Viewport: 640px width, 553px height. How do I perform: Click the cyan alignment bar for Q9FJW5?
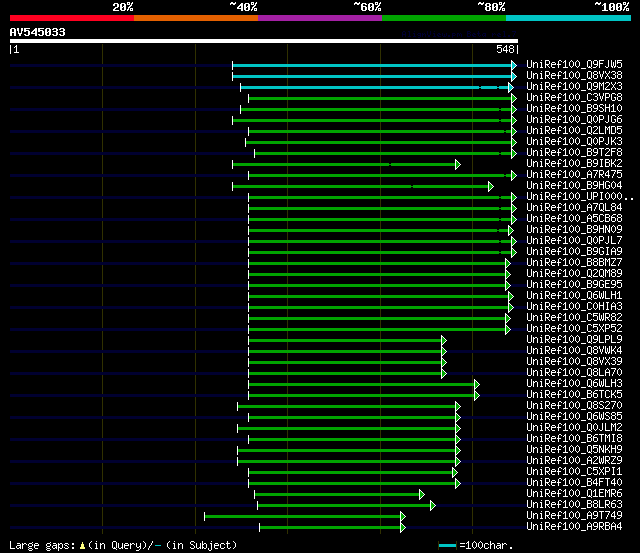pos(372,65)
